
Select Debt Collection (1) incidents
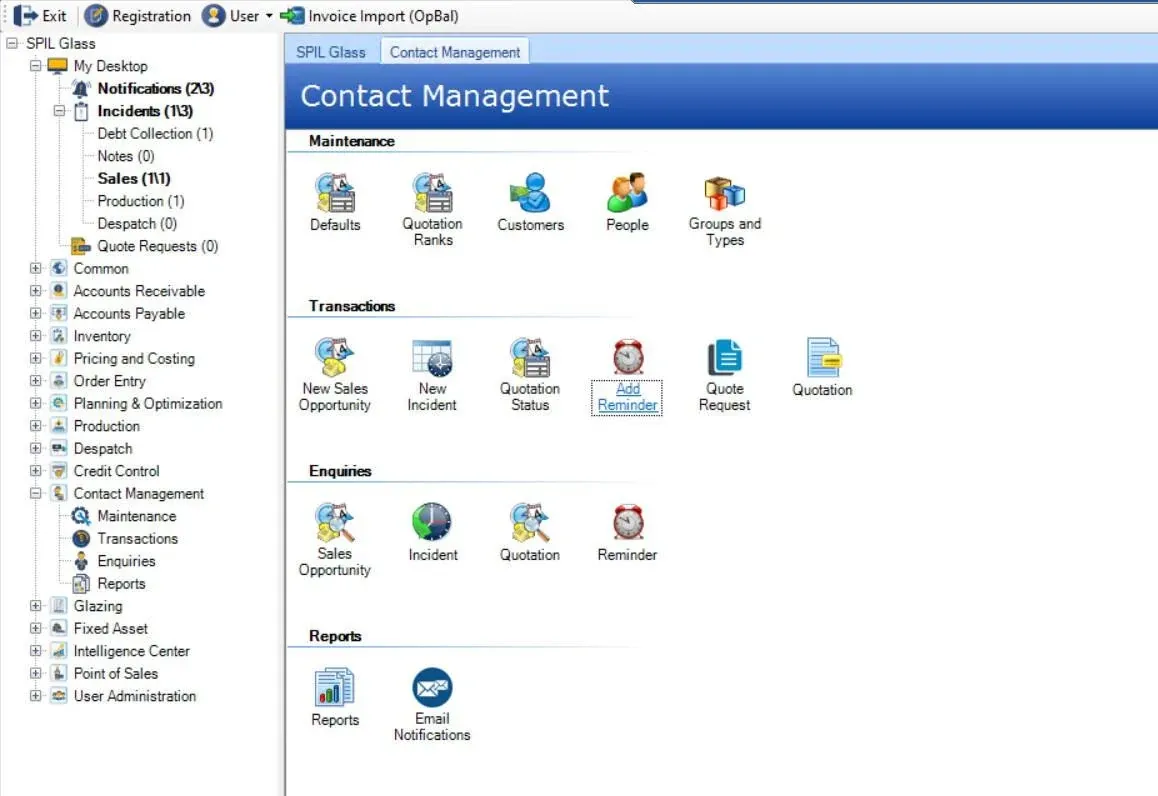click(155, 134)
